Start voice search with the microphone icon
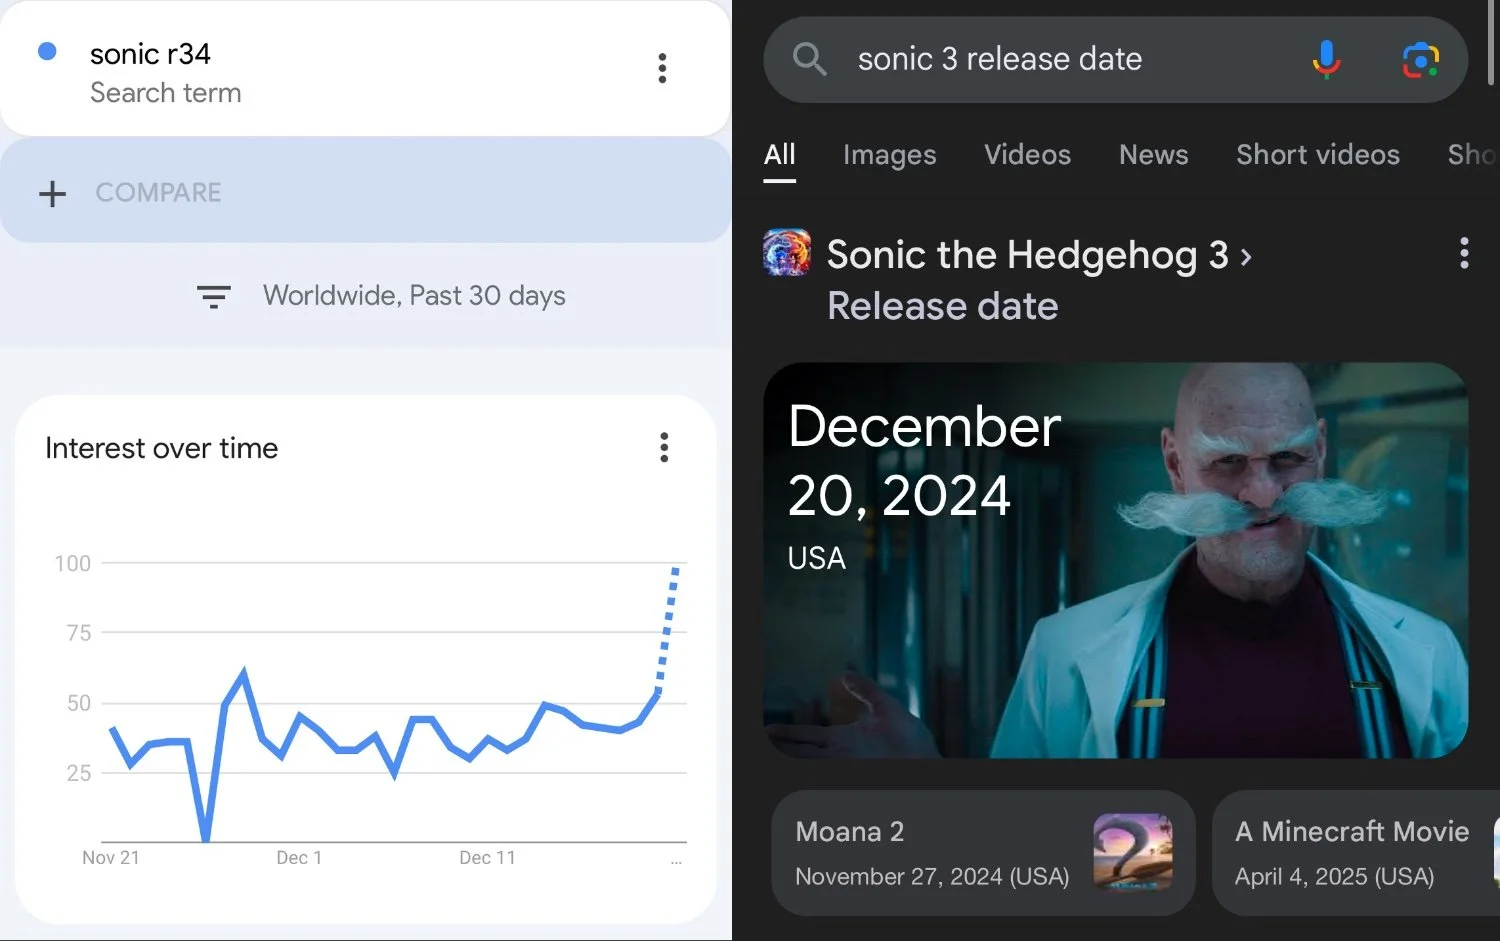The image size is (1500, 941). point(1326,59)
